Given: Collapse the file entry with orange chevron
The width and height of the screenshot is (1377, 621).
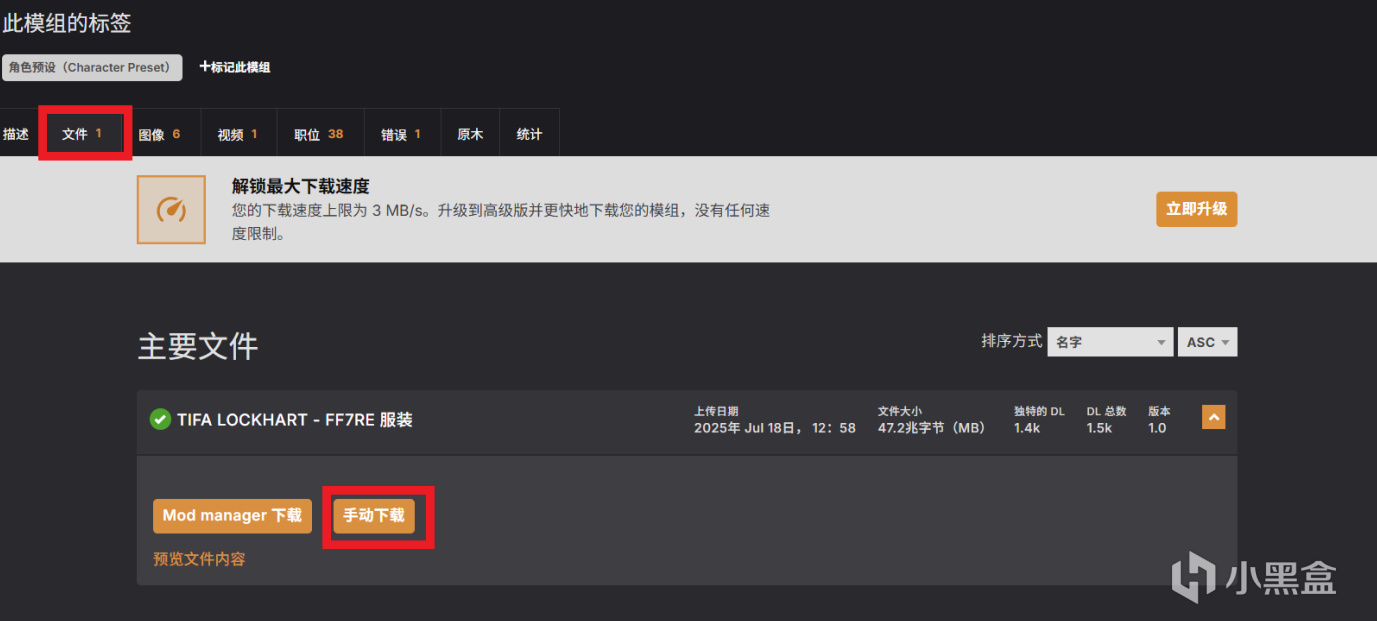Looking at the screenshot, I should pos(1213,418).
